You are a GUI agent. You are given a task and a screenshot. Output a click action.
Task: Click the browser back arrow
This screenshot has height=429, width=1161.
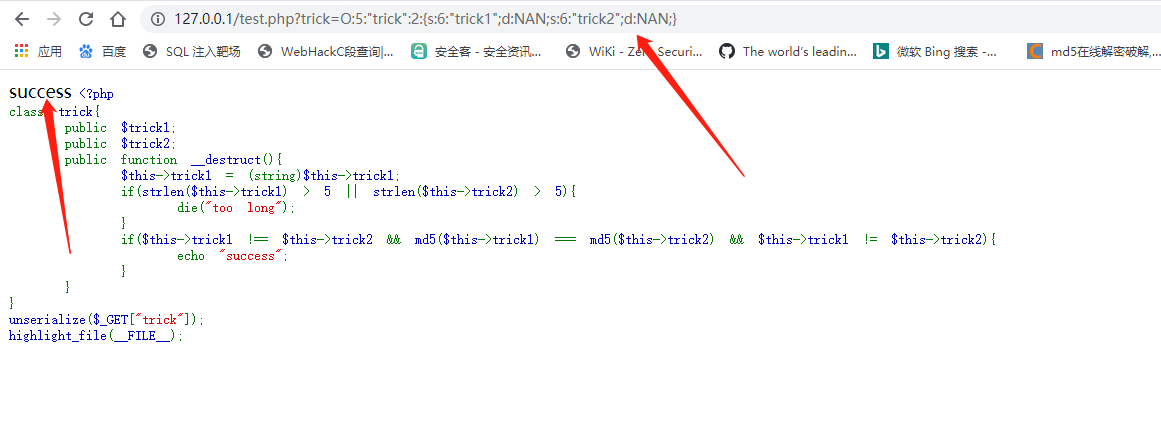[21, 19]
